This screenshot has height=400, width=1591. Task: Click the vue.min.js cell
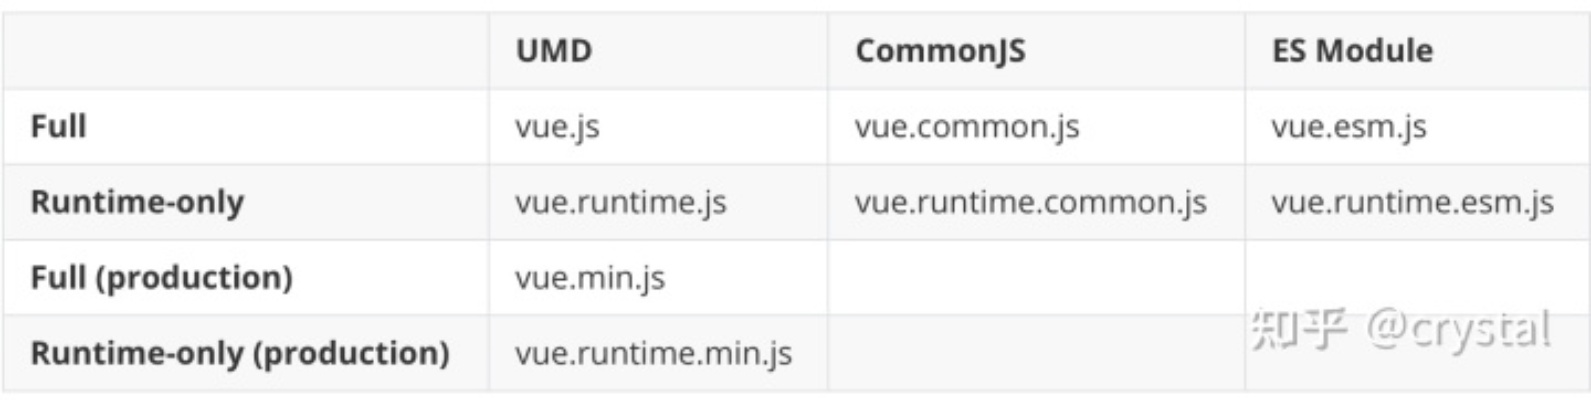590,277
